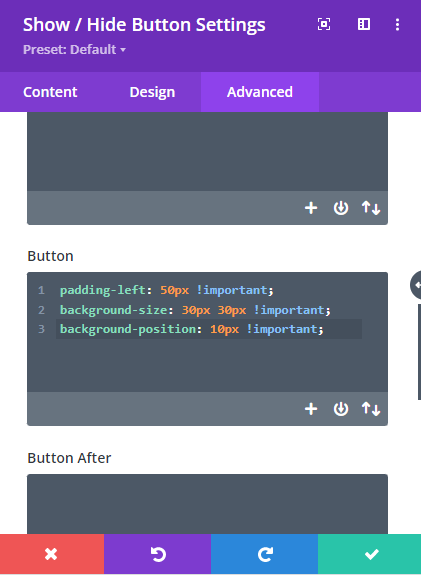Click plus icon in Button CSS editor

click(311, 409)
